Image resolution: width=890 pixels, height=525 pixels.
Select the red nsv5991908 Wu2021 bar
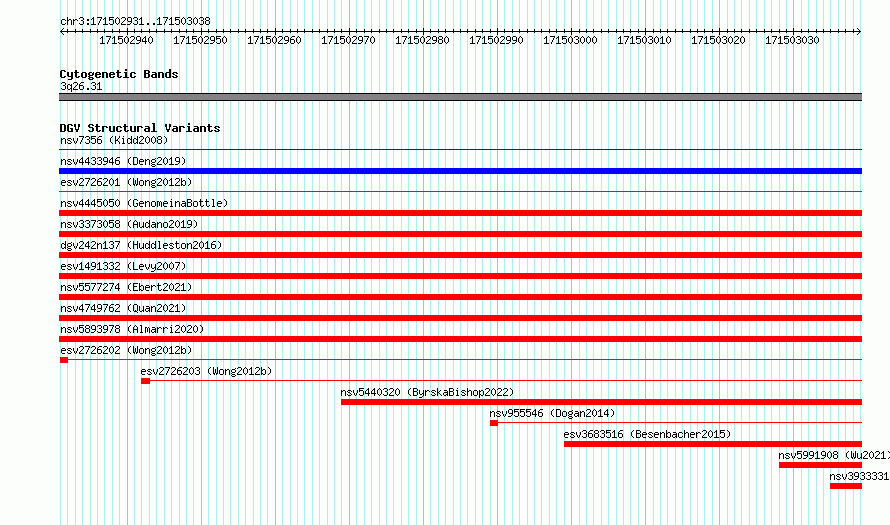point(820,465)
